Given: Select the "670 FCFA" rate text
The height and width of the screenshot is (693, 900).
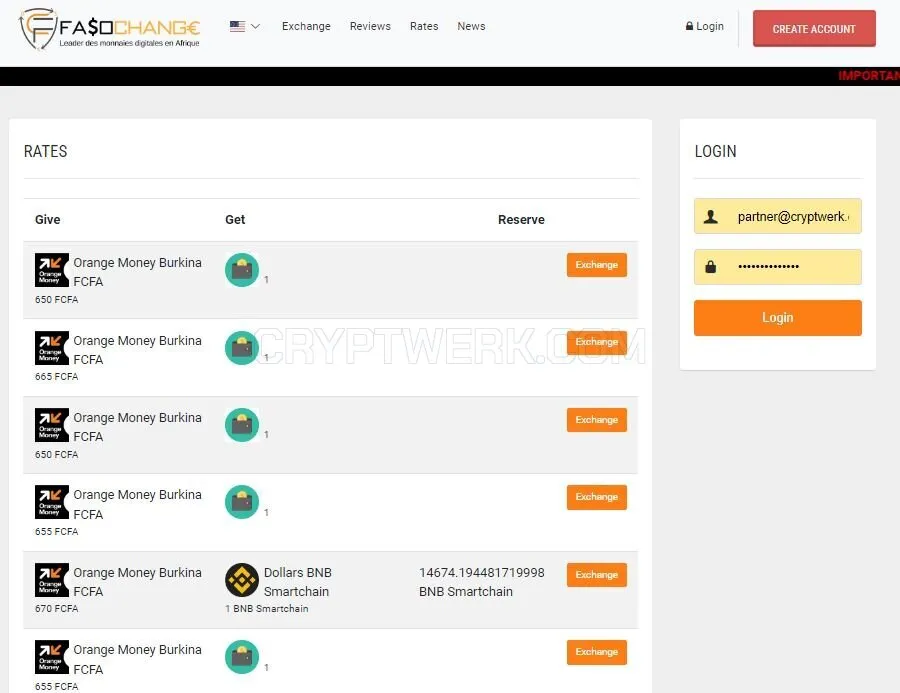Looking at the screenshot, I should point(56,609).
